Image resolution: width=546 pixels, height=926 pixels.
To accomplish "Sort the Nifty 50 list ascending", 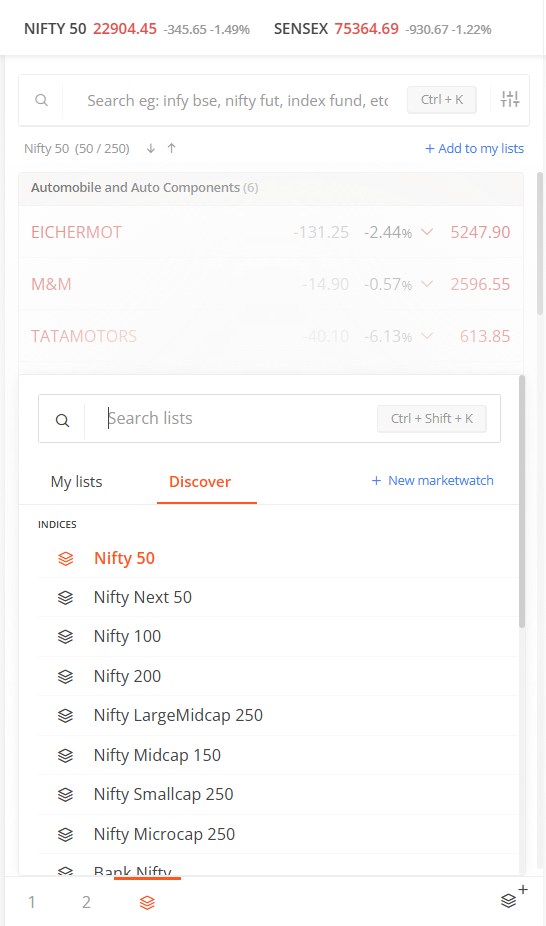I will point(172,148).
